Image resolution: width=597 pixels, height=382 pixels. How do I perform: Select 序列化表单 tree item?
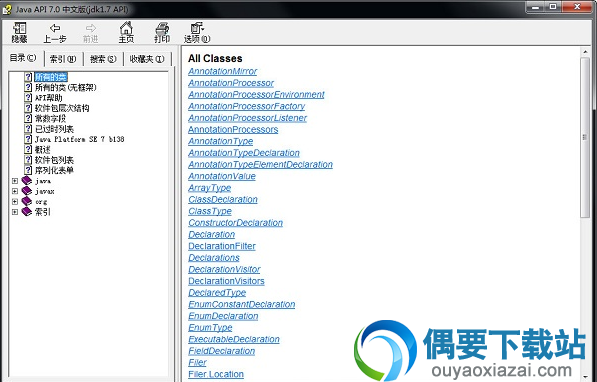(x=54, y=170)
